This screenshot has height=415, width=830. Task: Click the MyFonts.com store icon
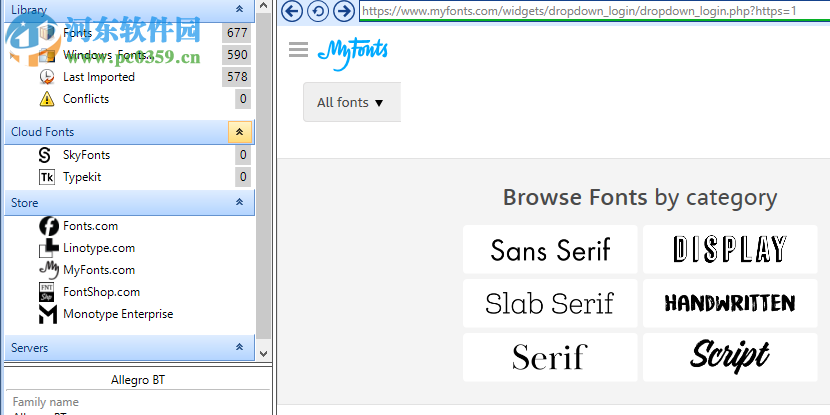49,270
